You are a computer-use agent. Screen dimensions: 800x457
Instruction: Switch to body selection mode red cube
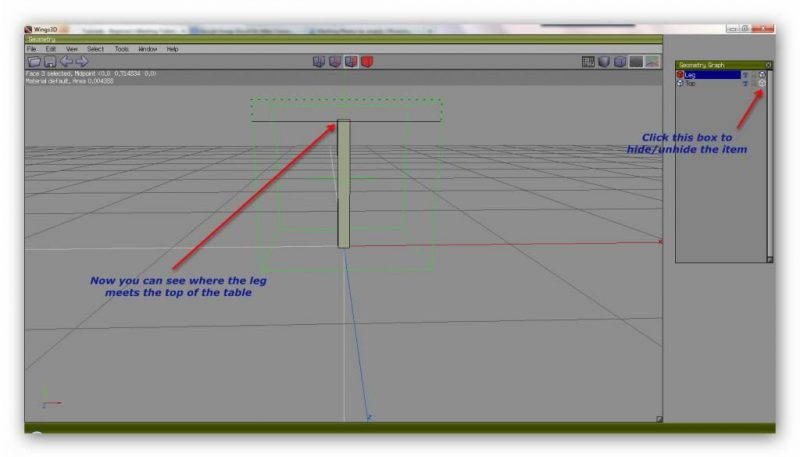(x=367, y=62)
